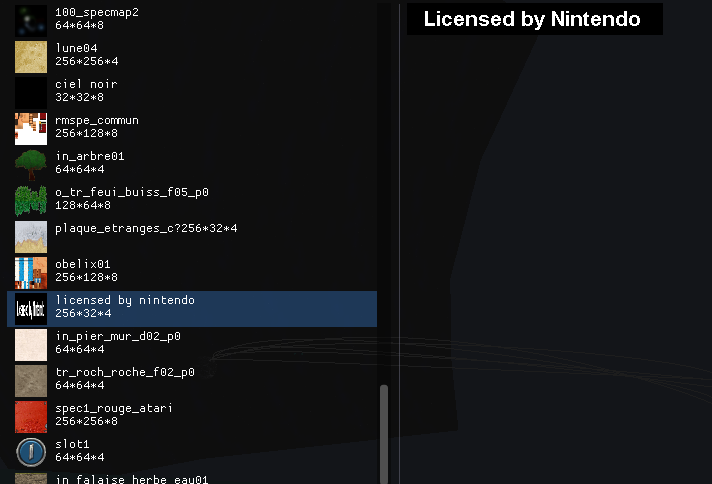Select the 'tr_roch_roche_f02_p0' name text
Image resolution: width=712 pixels, height=484 pixels.
coord(125,372)
